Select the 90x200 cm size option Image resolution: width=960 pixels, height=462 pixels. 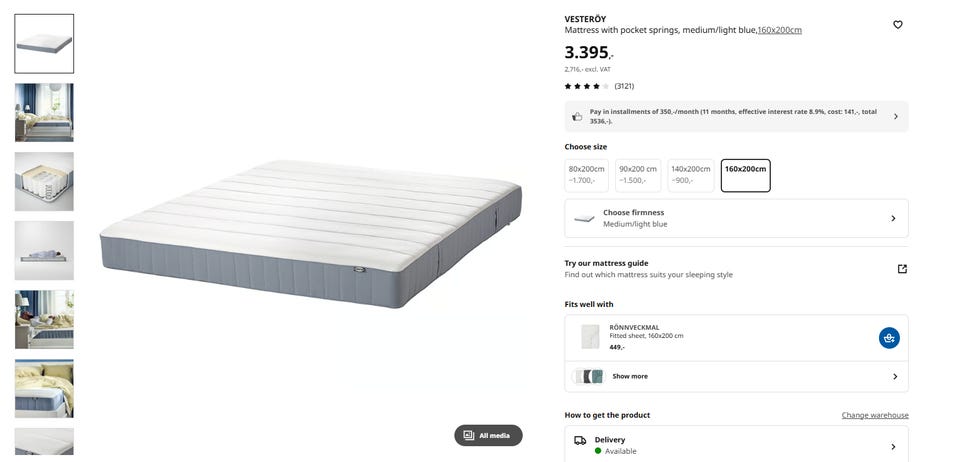click(x=639, y=175)
